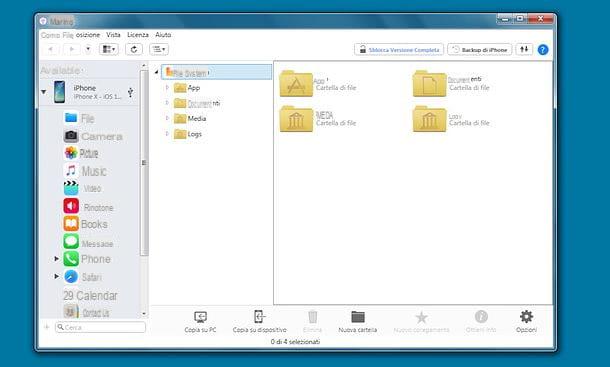Open the Books section in sidebar
The height and width of the screenshot is (367, 610).
pyautogui.click(x=86, y=224)
